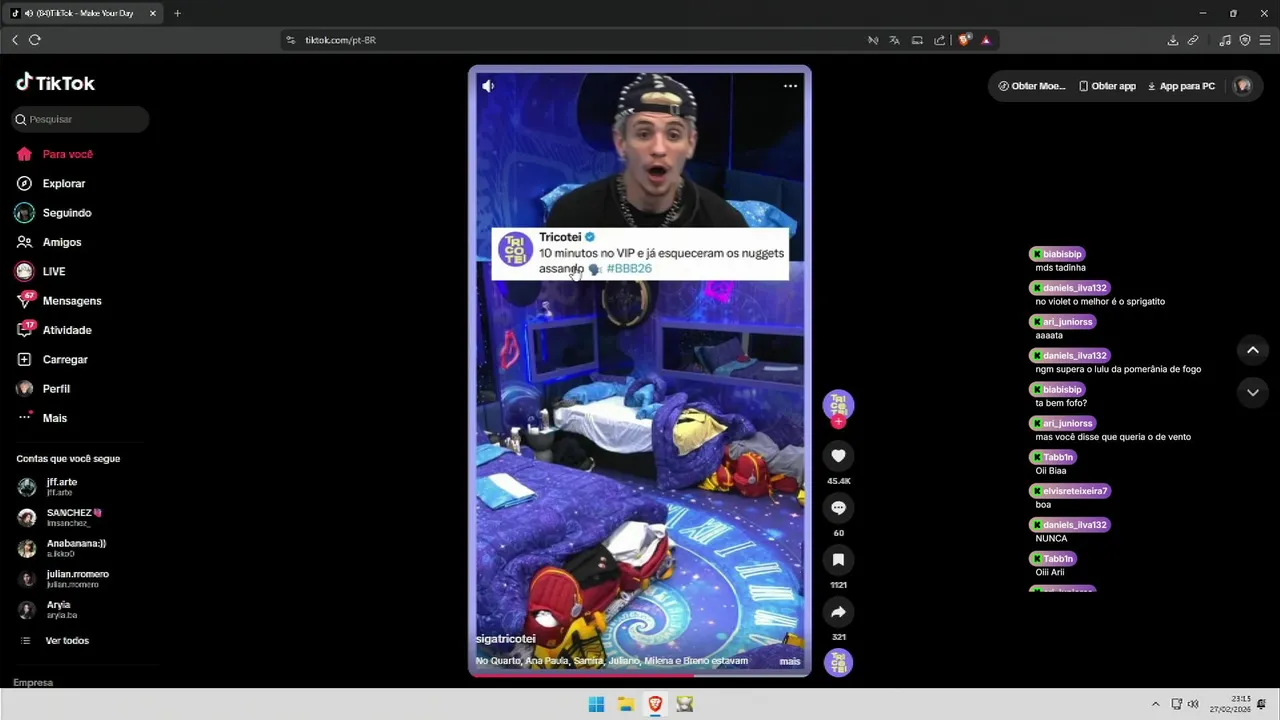Viewport: 1280px width, 720px height.
Task: Go to the previous video with up chevron
Action: click(x=1253, y=350)
